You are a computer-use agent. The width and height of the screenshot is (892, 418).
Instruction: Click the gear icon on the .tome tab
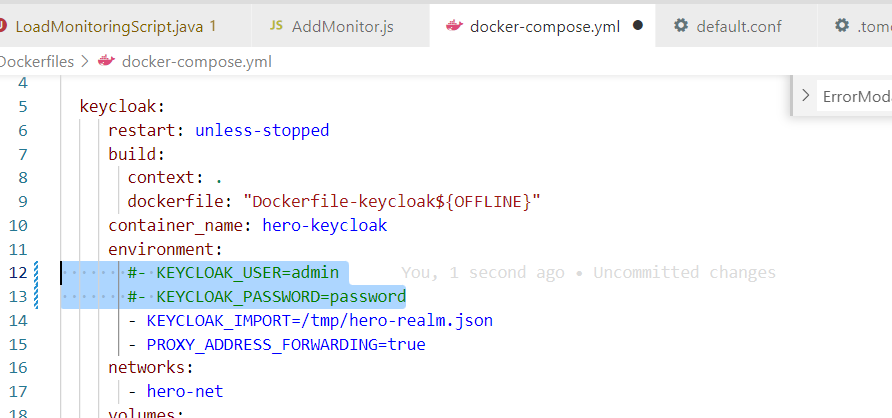(x=842, y=26)
